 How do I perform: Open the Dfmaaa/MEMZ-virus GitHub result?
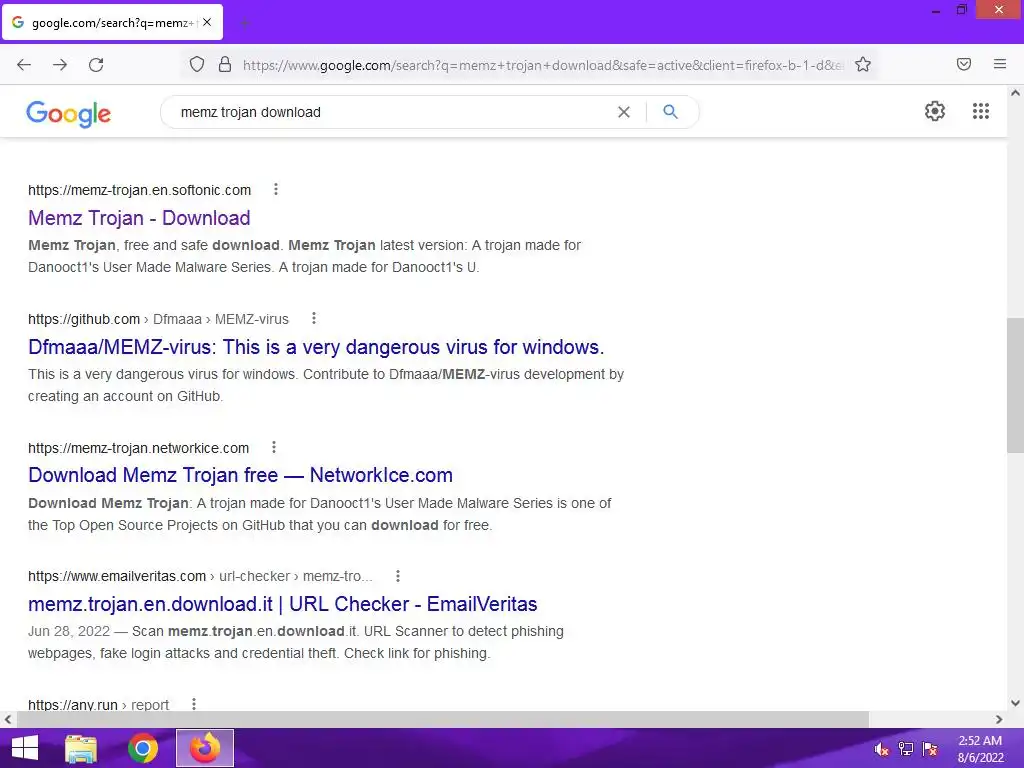click(316, 347)
